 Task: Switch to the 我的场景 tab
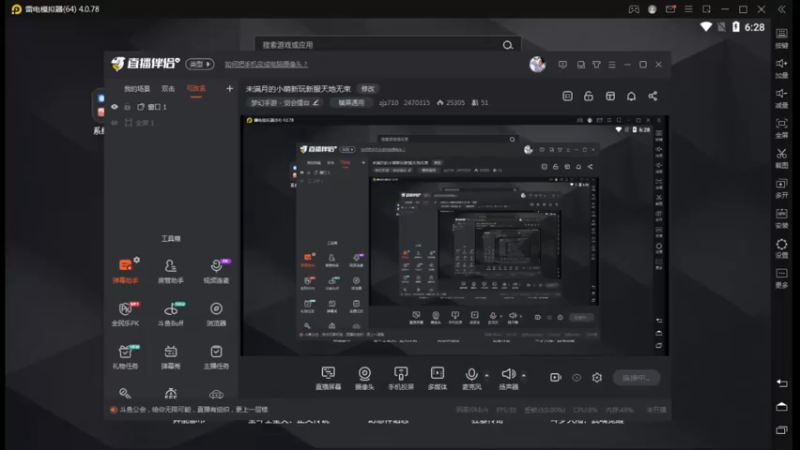point(137,89)
